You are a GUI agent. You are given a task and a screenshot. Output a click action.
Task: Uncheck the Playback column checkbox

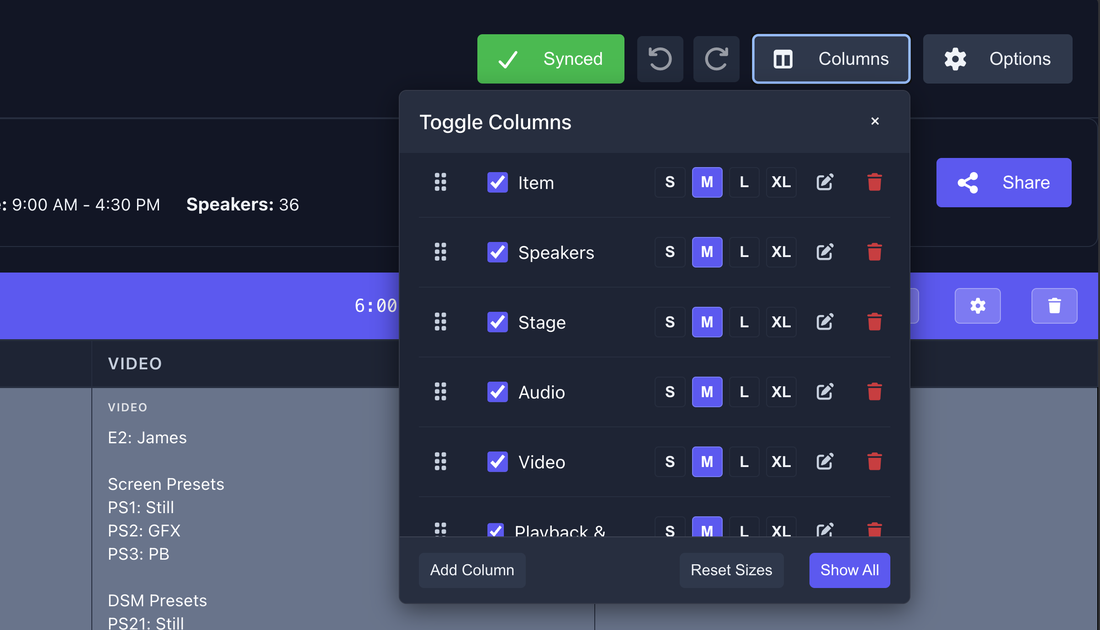(x=496, y=530)
